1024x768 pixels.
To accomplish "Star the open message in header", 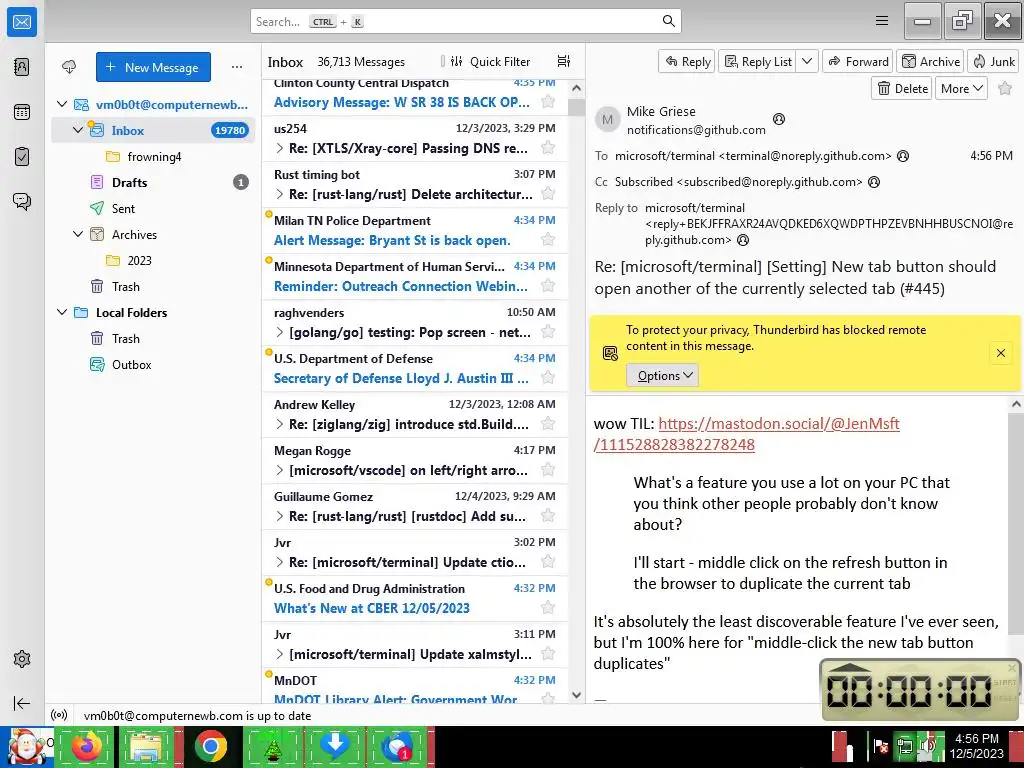I will [1005, 89].
